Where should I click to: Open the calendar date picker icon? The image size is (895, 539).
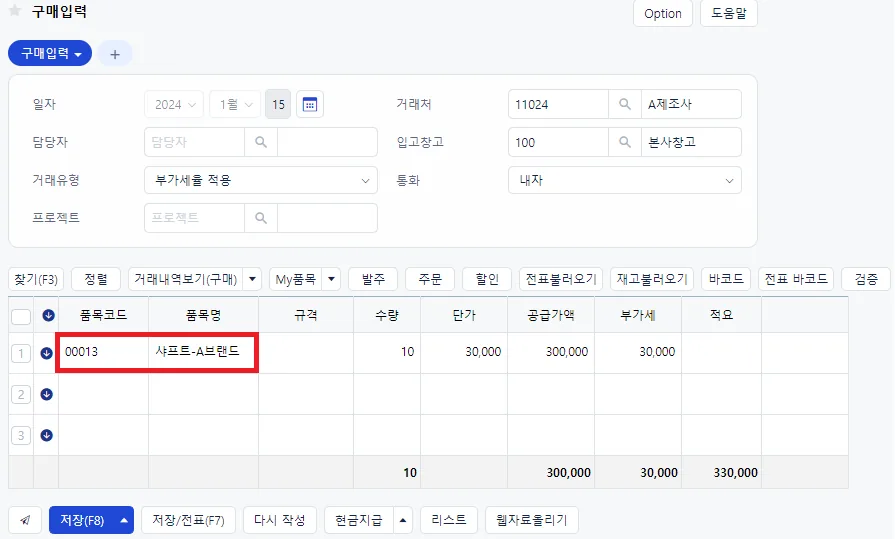(x=310, y=104)
